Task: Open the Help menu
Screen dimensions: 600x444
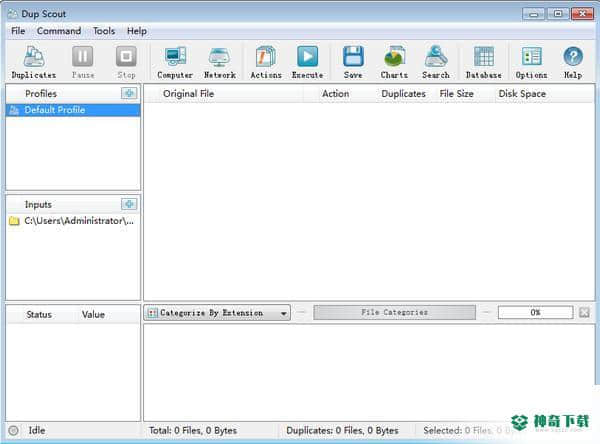Action: click(x=137, y=31)
